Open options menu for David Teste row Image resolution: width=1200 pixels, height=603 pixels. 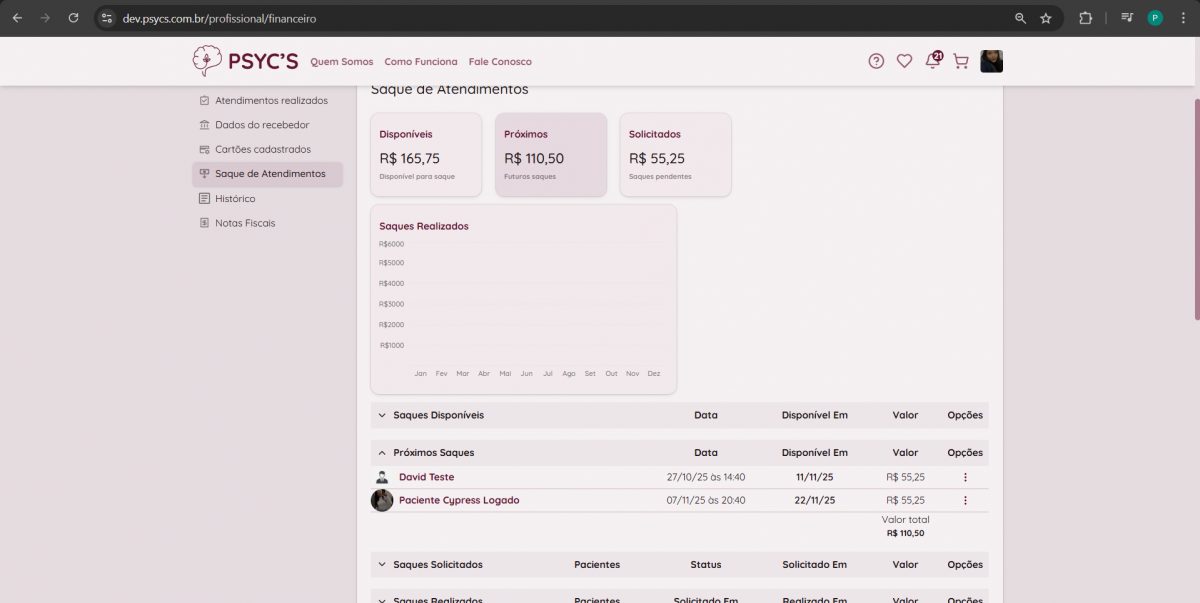pyautogui.click(x=965, y=477)
